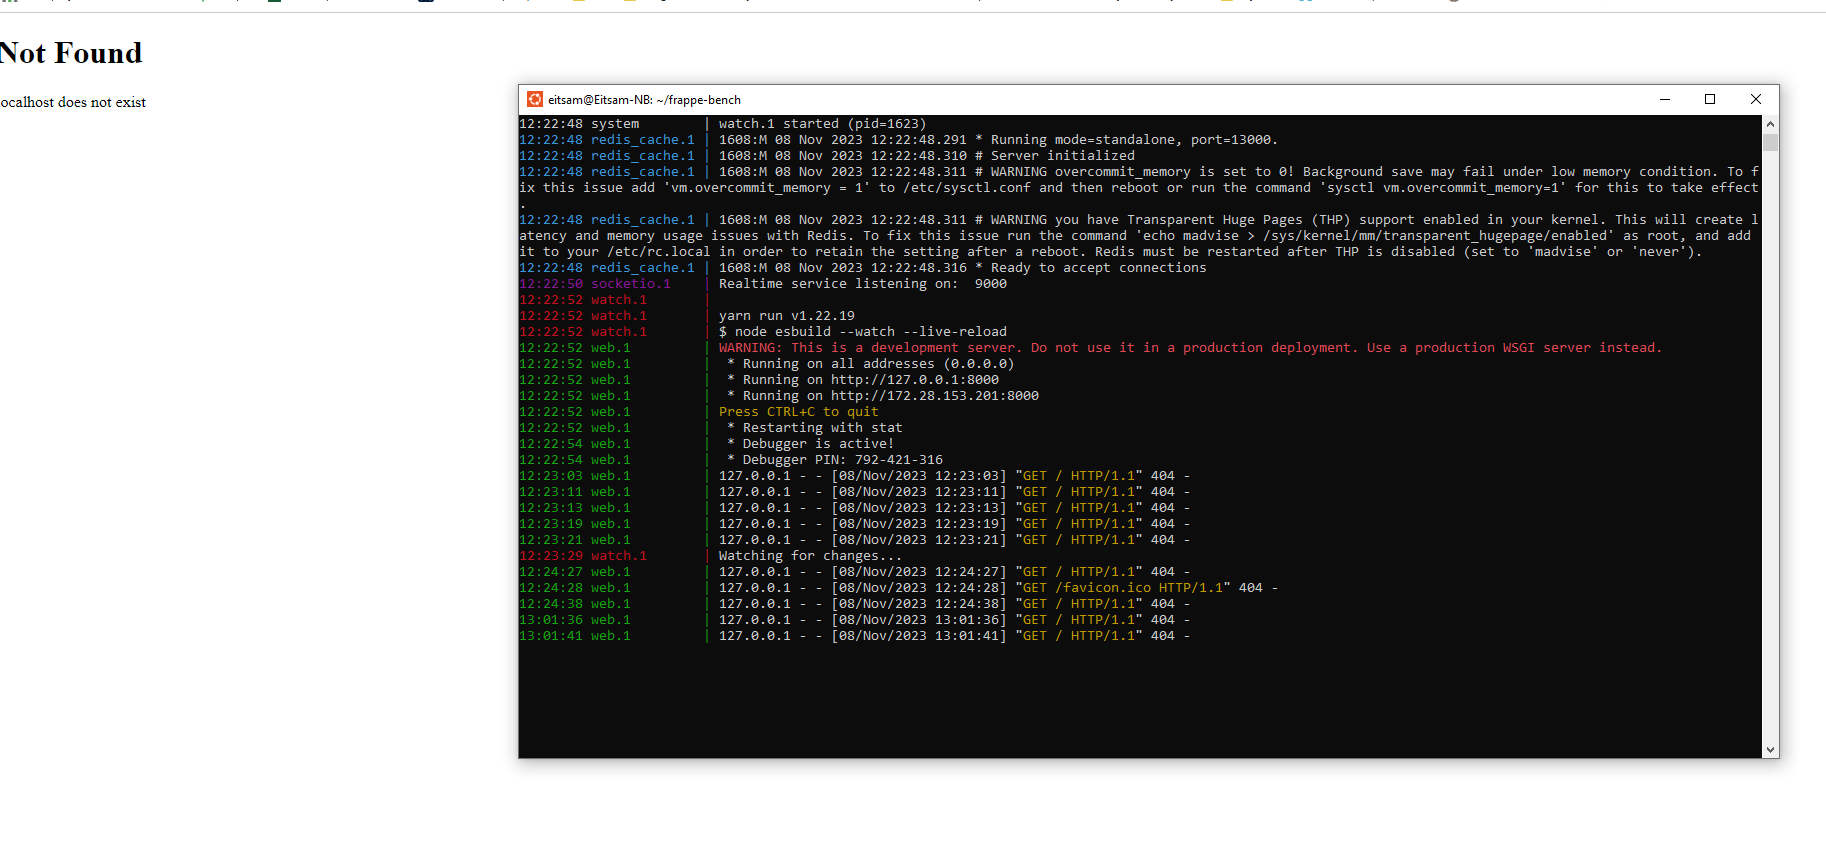Maximize the frappe-bench terminal window
Image resolution: width=1826 pixels, height=853 pixels.
pos(1710,99)
